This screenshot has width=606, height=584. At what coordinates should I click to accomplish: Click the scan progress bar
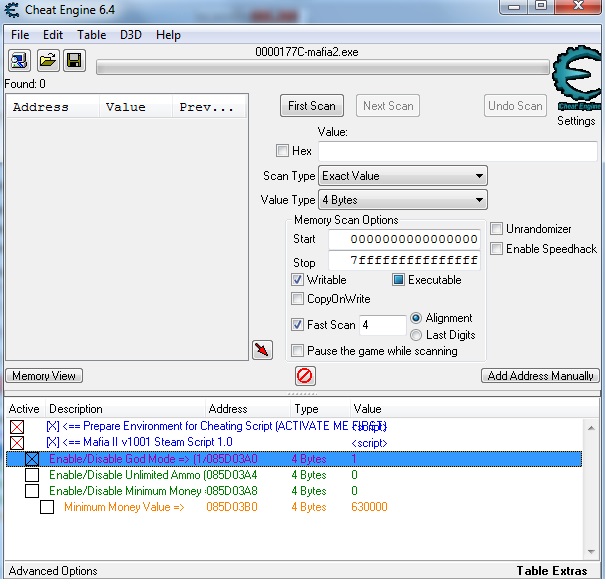[x=323, y=67]
